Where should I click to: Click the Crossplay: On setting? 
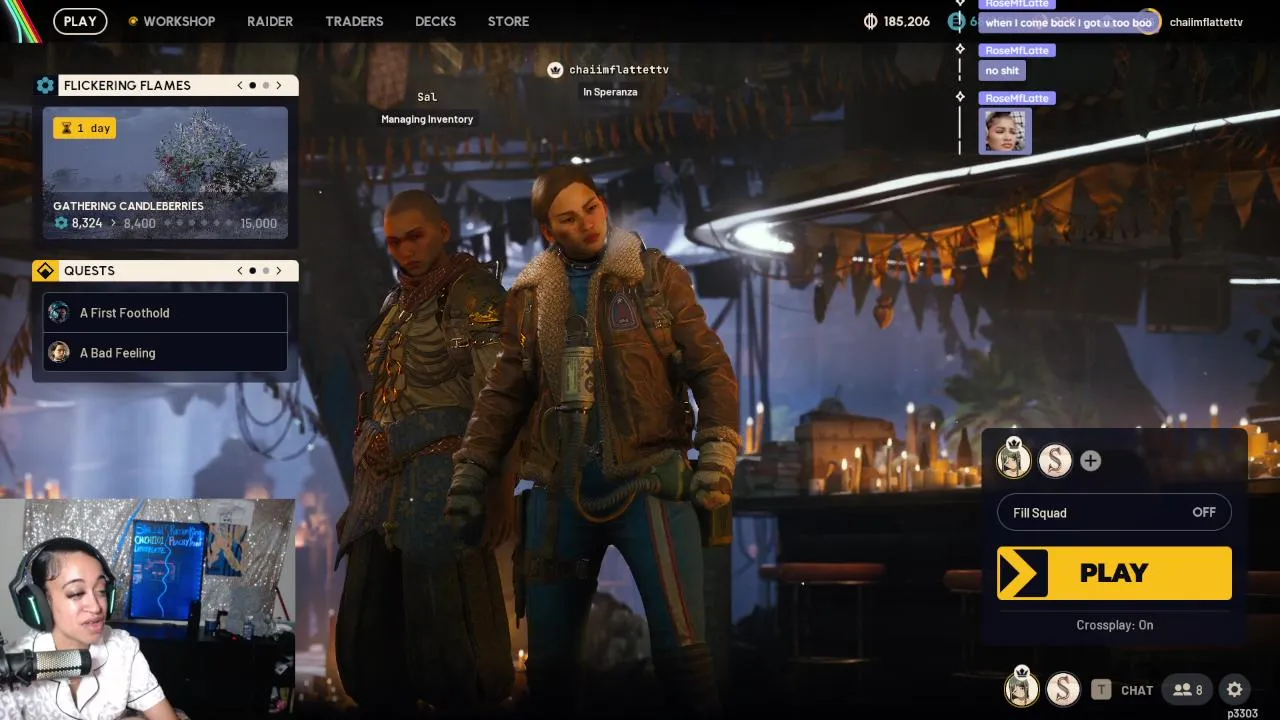(1114, 625)
